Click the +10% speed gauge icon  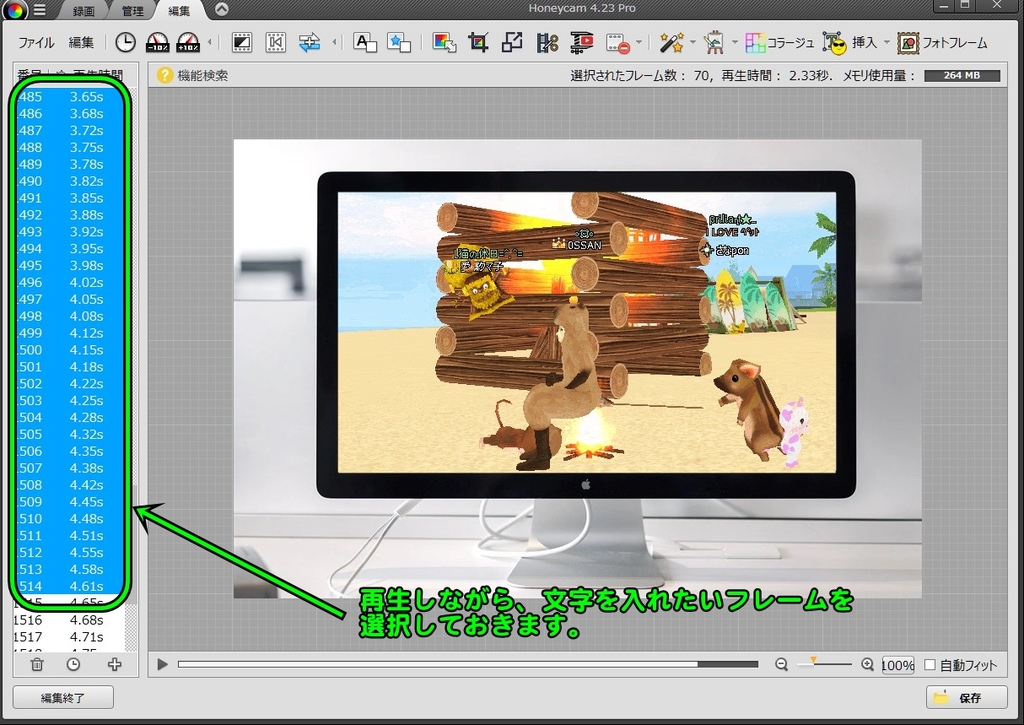(x=188, y=42)
